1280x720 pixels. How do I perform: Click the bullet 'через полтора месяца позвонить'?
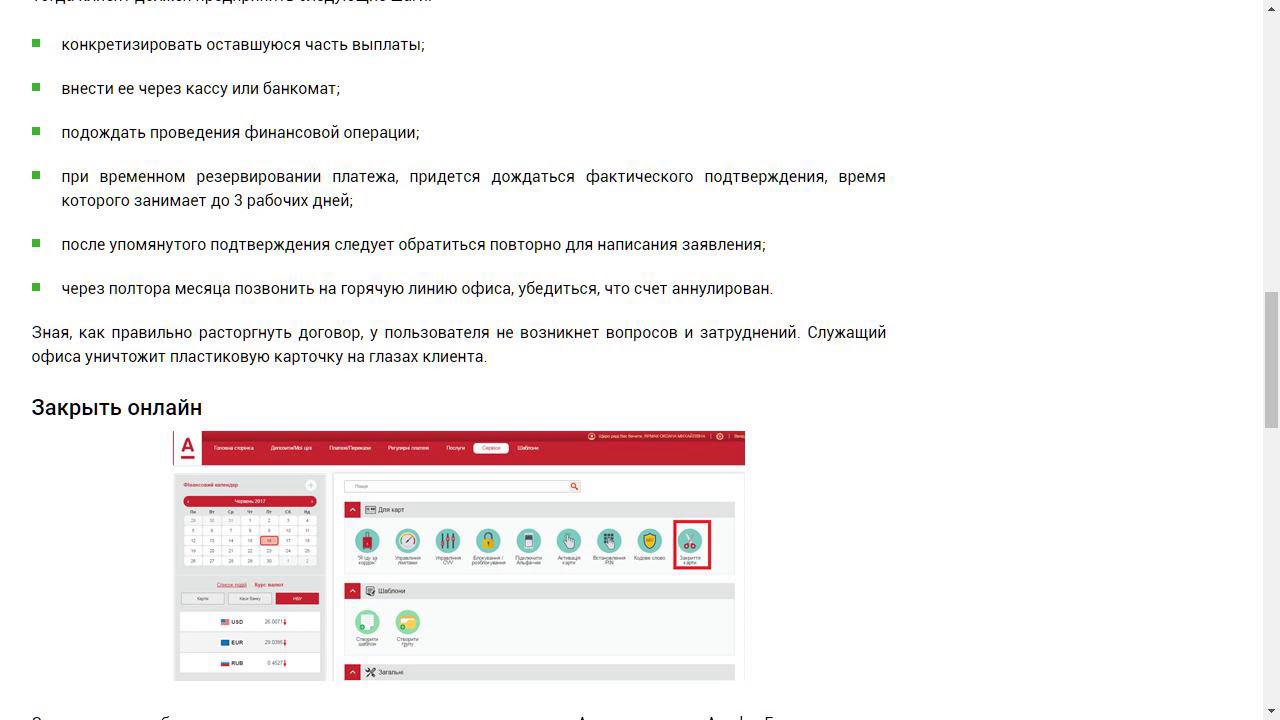point(417,289)
